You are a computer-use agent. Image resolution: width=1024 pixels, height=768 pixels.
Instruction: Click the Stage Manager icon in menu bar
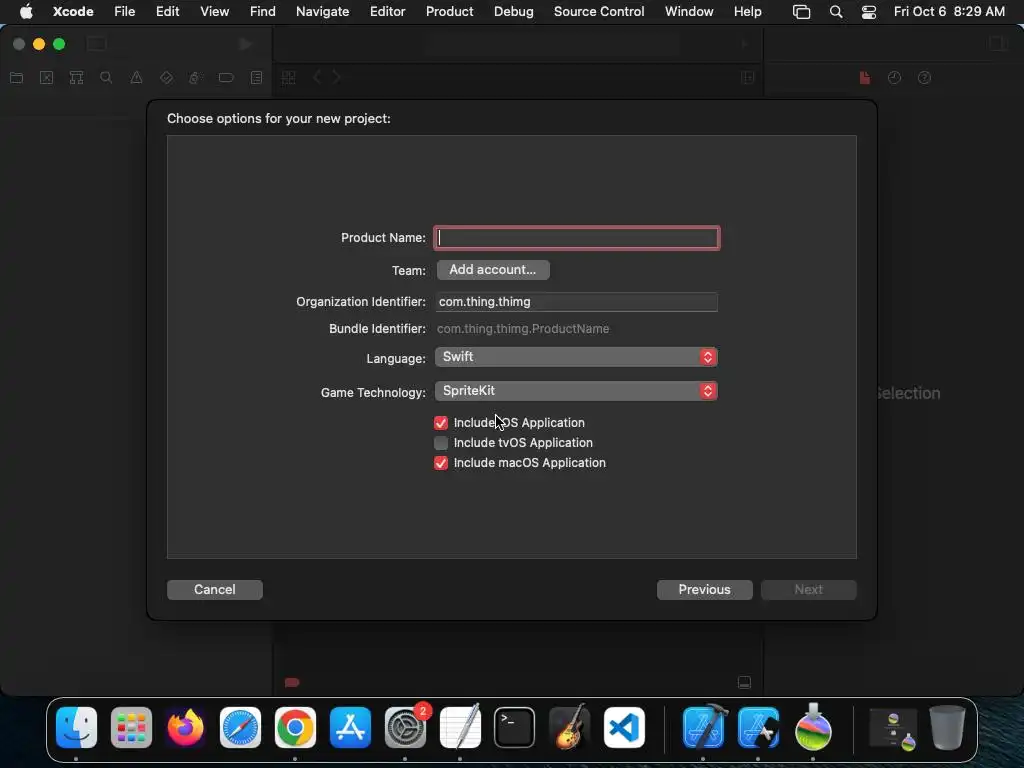pyautogui.click(x=801, y=11)
